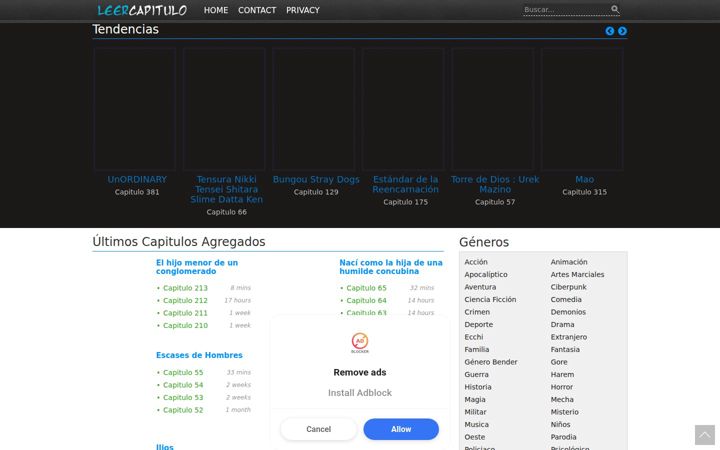Open Torre de Dios : Urek Mazino link
The height and width of the screenshot is (450, 720).
495,185
